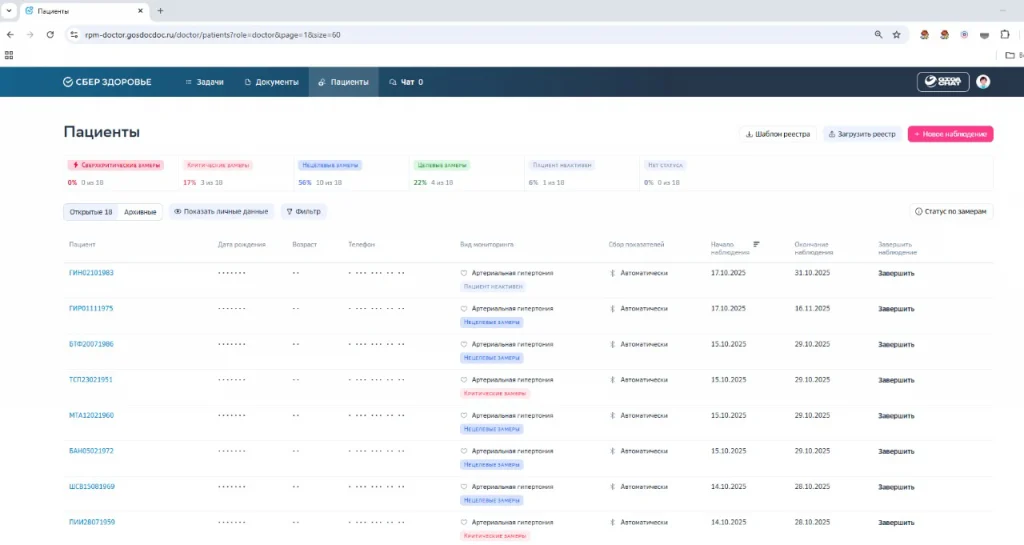Go to the Задачи menu section

point(204,82)
